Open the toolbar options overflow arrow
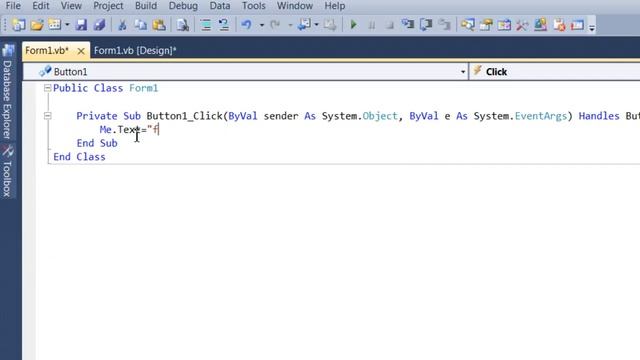Viewport: 640px width, 360px height. pyautogui.click(x=591, y=27)
